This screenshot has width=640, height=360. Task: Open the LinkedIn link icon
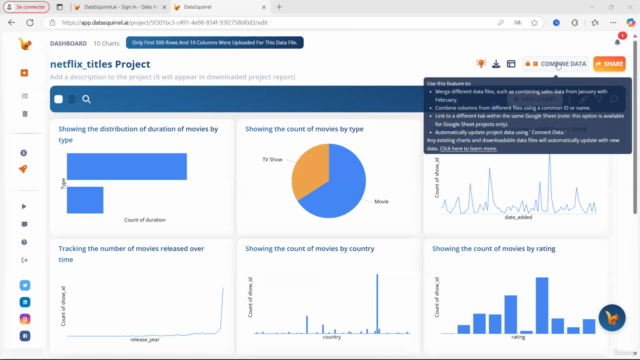coord(25,302)
